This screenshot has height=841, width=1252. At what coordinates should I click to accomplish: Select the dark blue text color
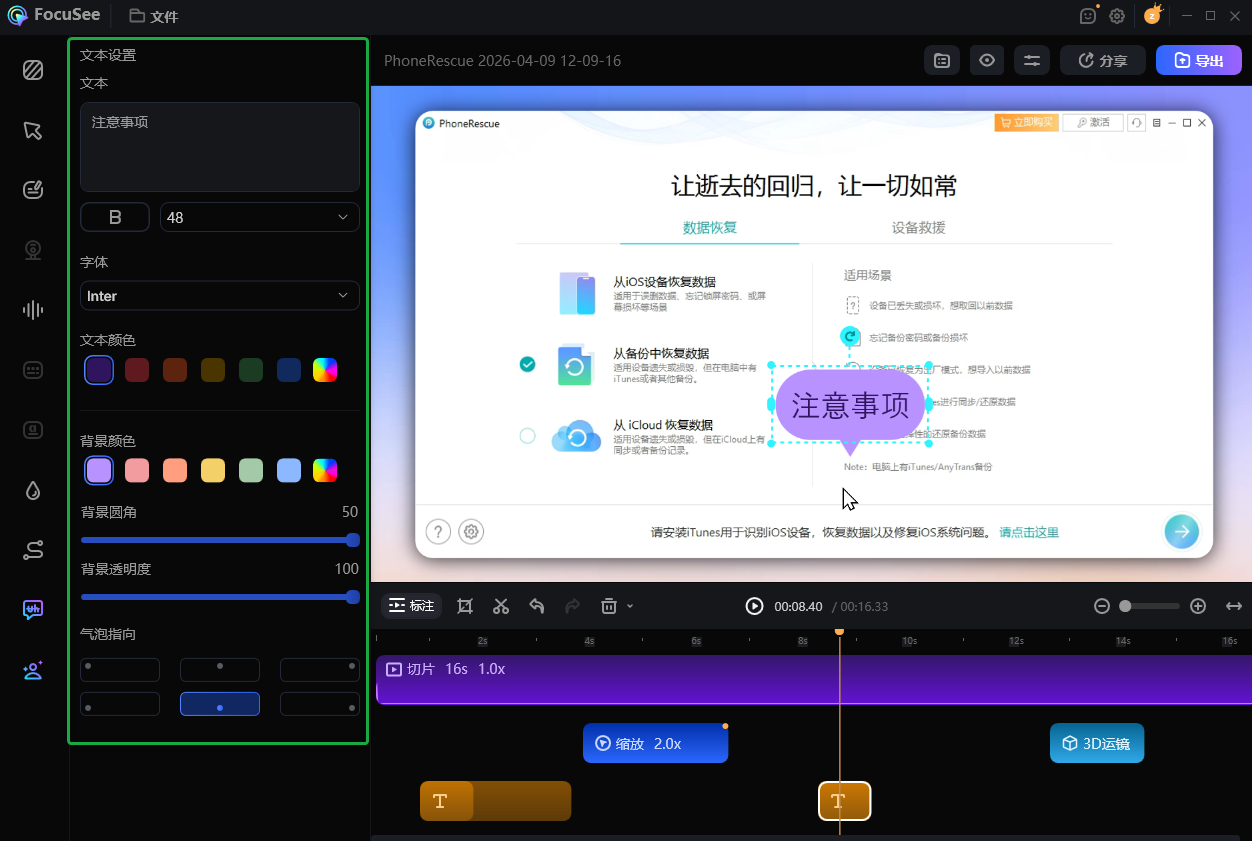click(289, 370)
